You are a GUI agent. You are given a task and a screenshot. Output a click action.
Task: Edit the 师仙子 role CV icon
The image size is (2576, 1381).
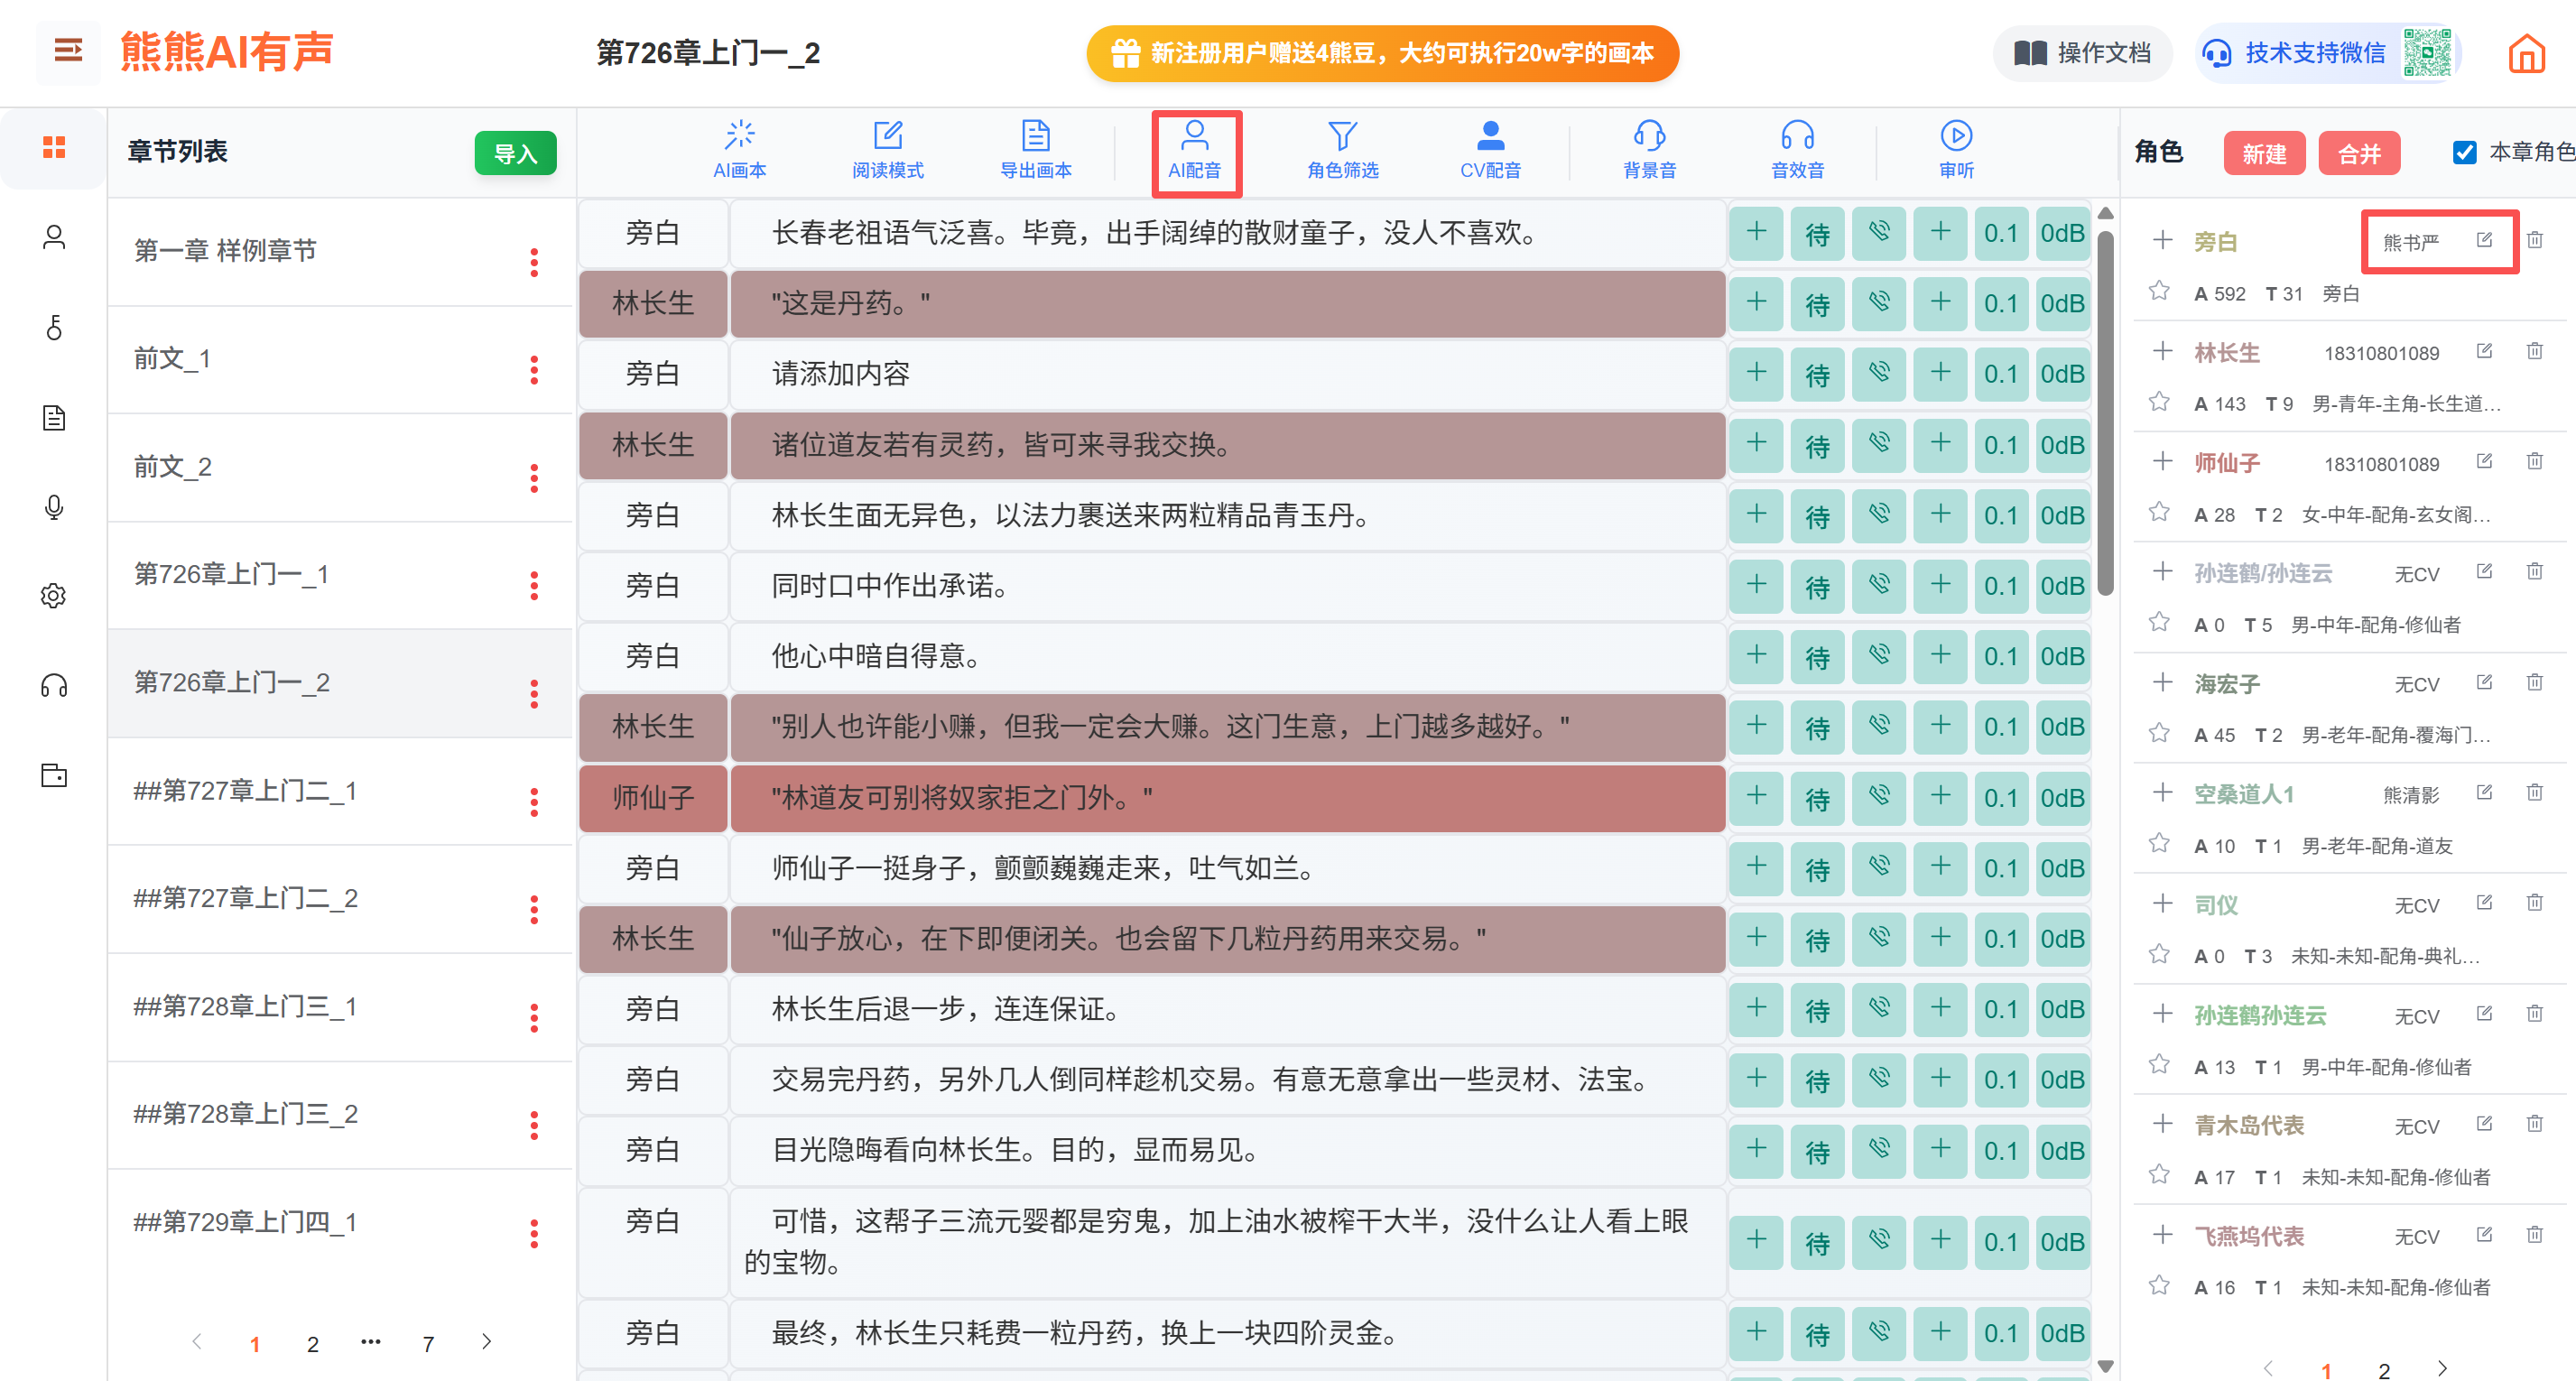[x=2484, y=461]
